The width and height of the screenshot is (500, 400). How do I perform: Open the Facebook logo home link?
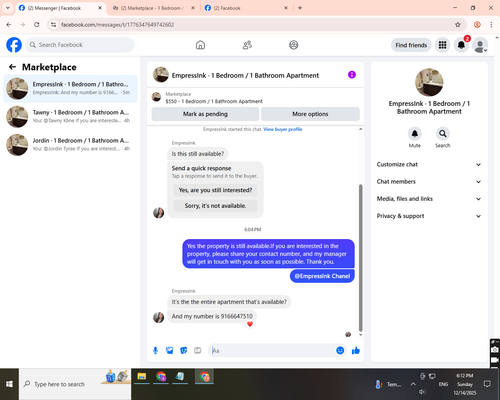click(x=14, y=45)
